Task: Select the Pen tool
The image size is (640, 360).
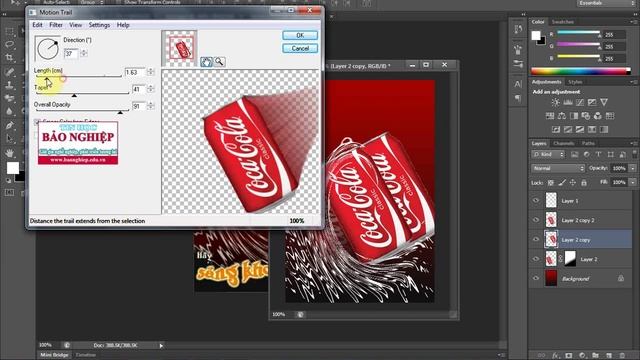Action: pyautogui.click(x=10, y=126)
